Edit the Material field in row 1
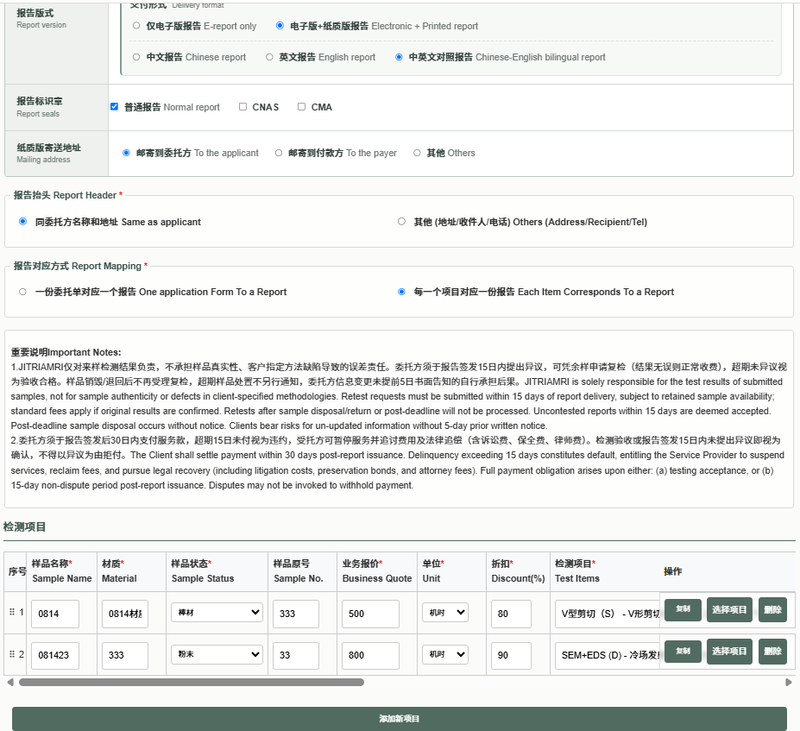 [125, 614]
